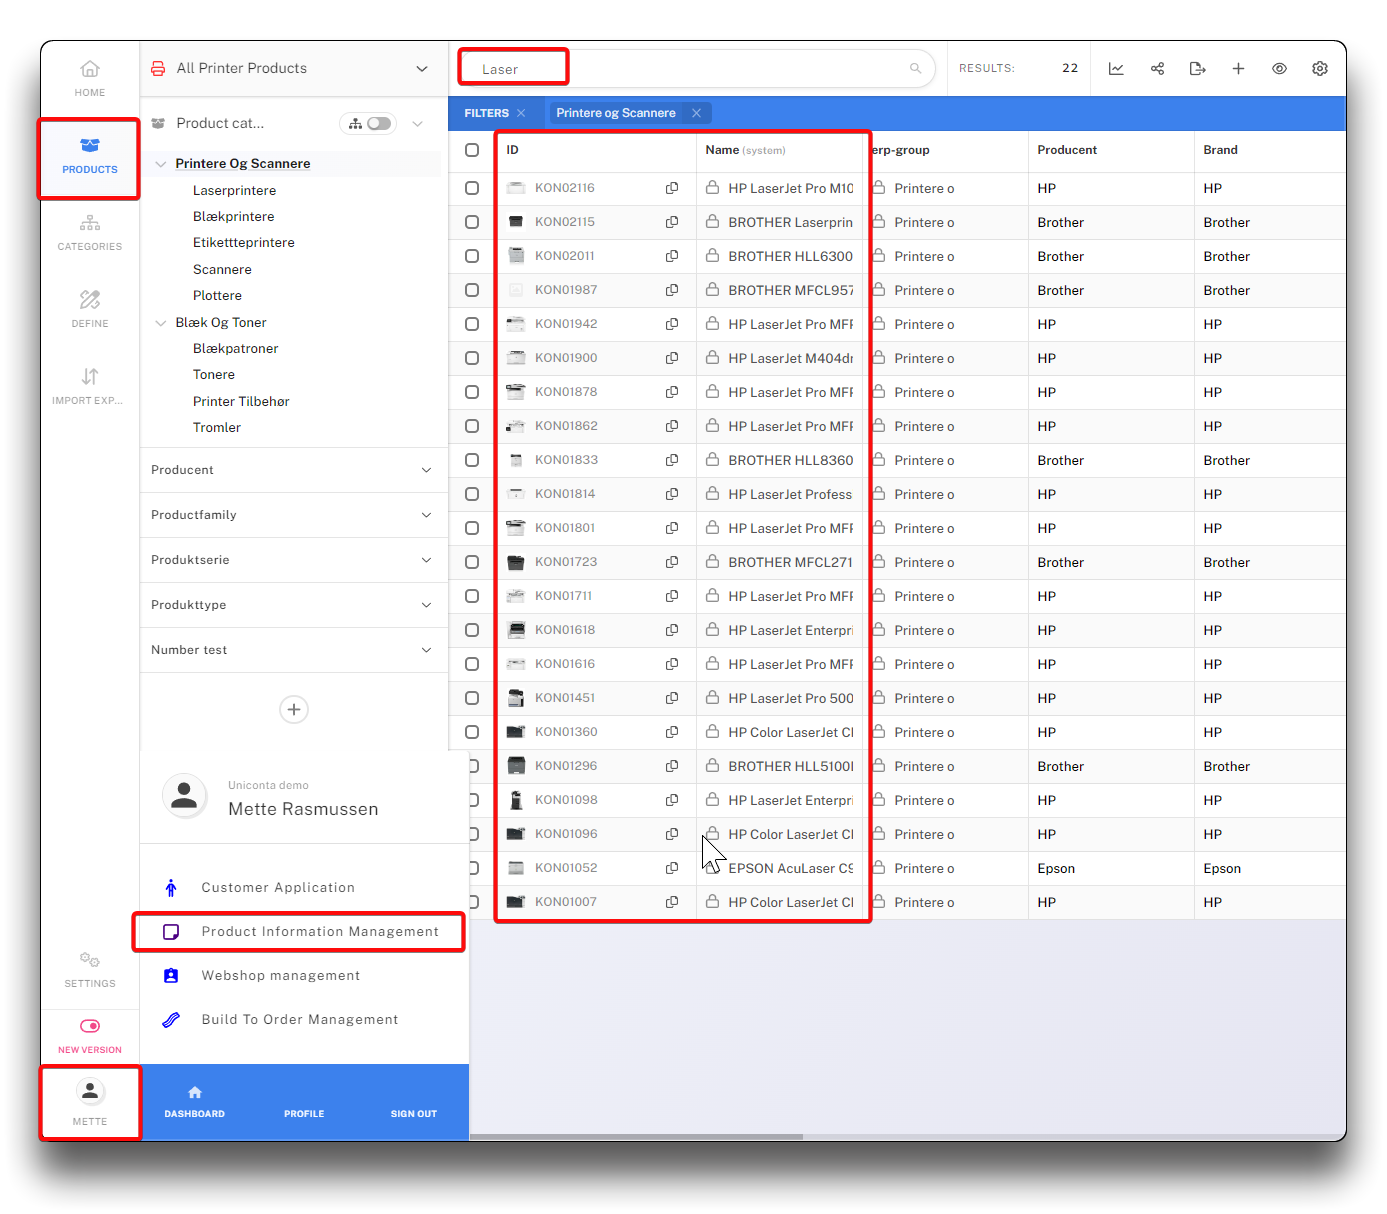
Task: Open the Home section in sidebar
Action: click(89, 78)
